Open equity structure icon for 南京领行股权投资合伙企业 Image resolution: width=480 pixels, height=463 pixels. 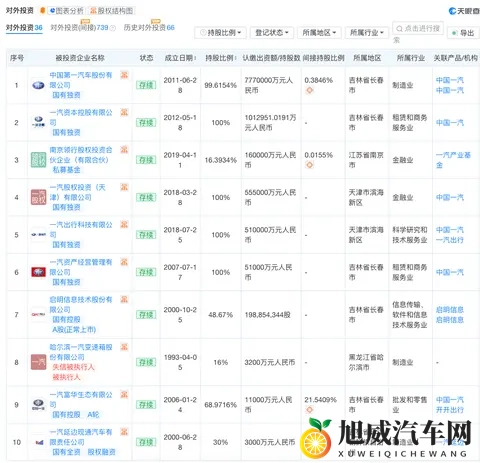click(x=124, y=149)
